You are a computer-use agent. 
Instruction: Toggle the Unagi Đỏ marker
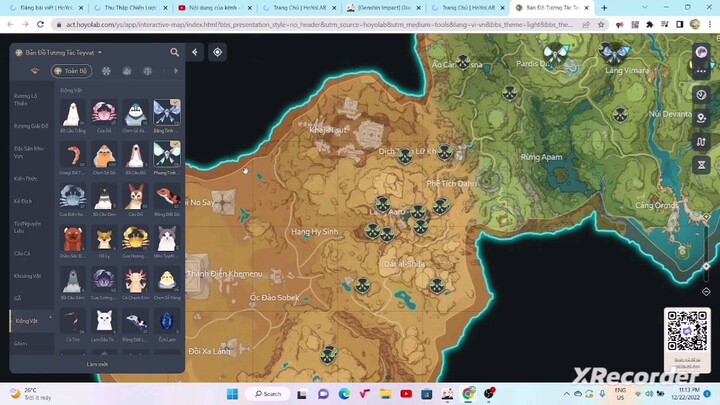point(73,155)
